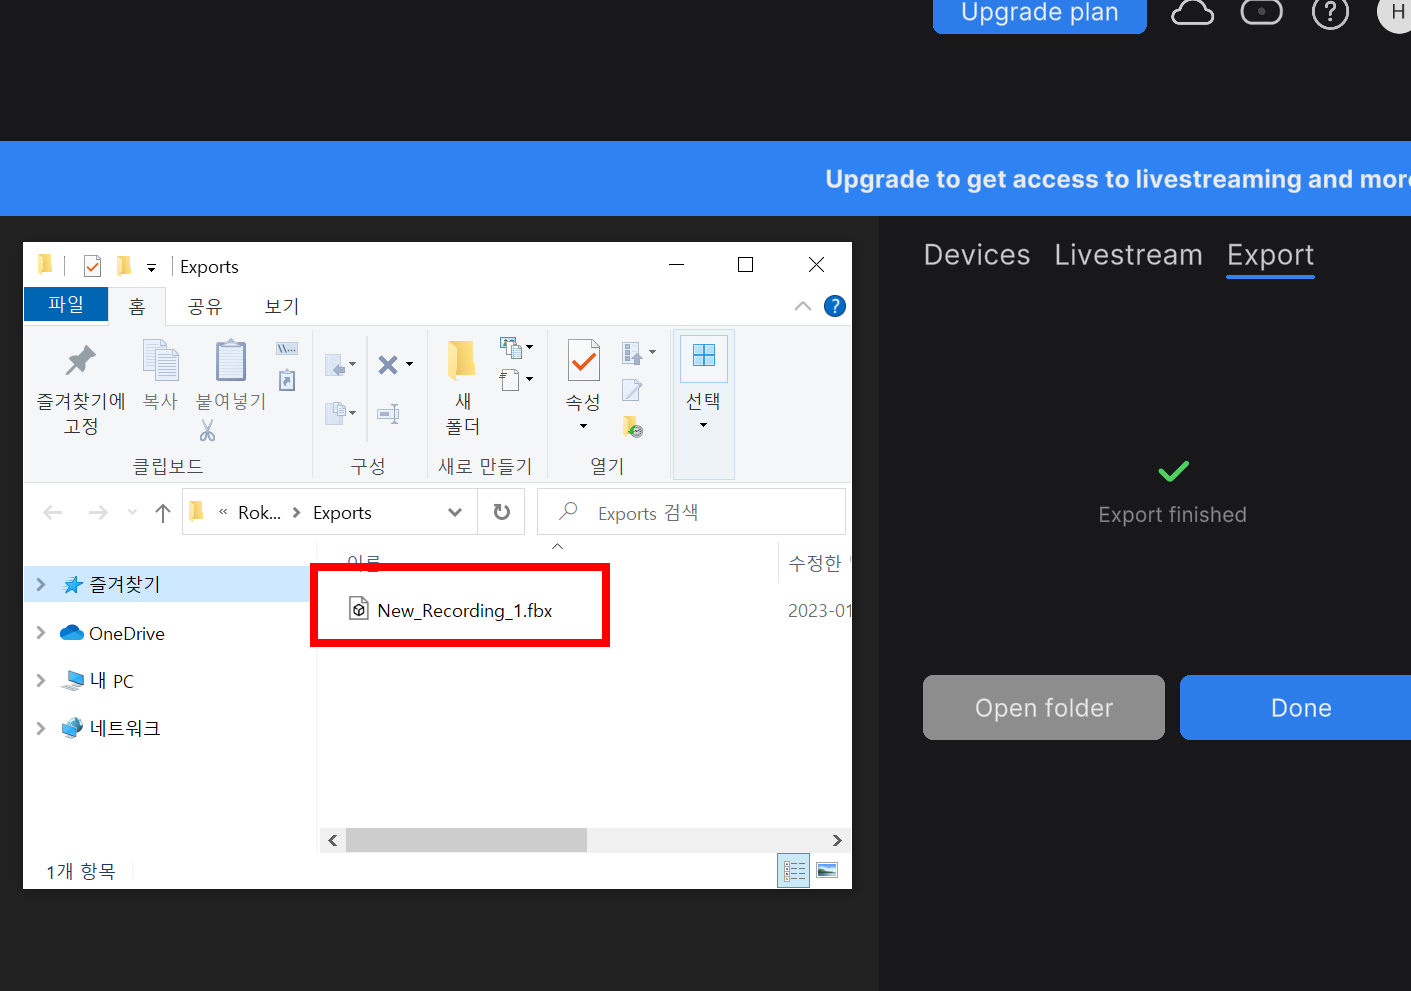Click the Refresh icon beside address bar
Viewport: 1411px width, 991px height.
502,512
